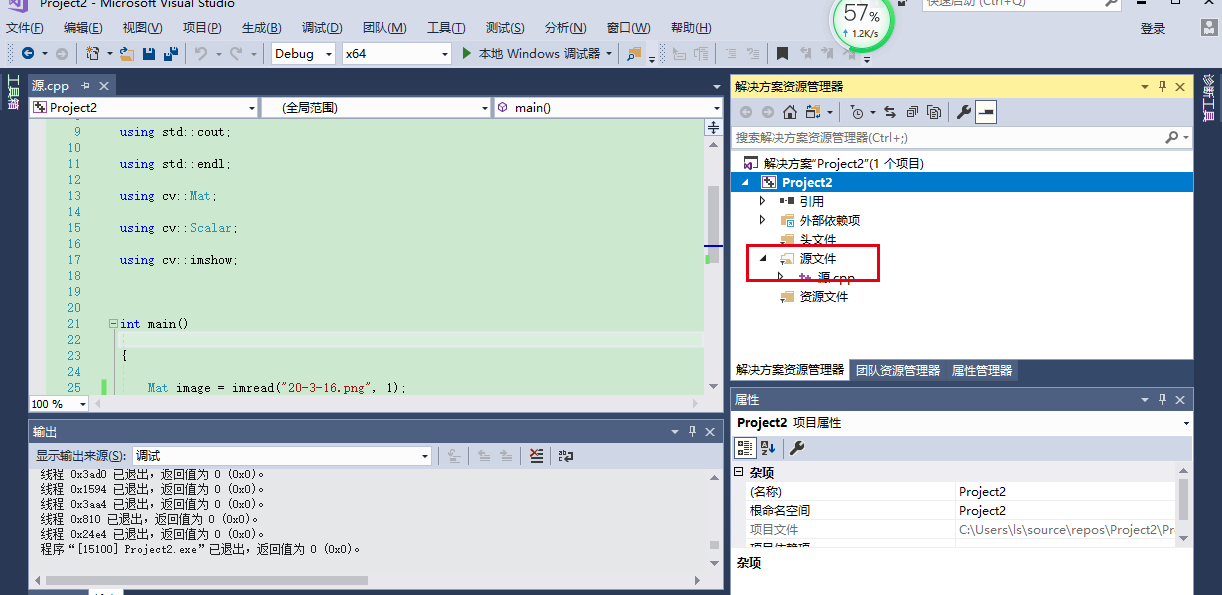Click the Clear All icon in the Output panel
The height and width of the screenshot is (595, 1222).
(x=537, y=456)
